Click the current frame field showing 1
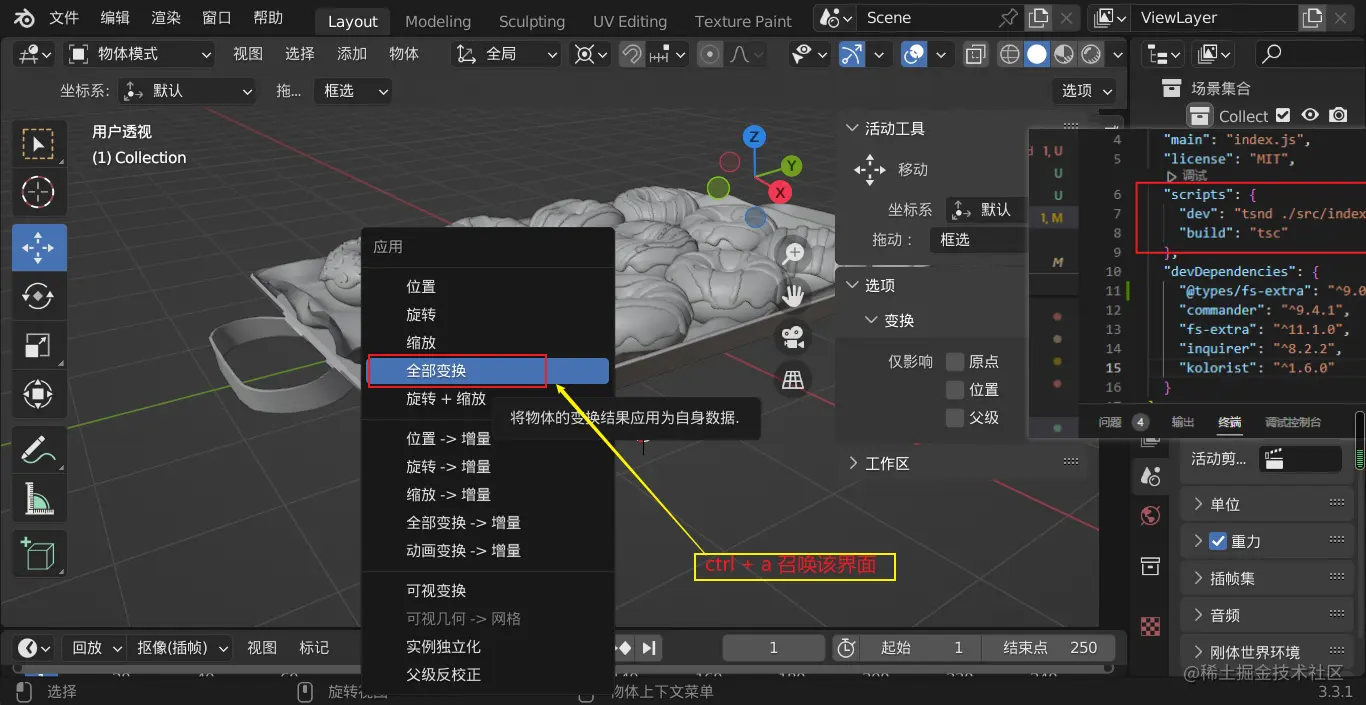Viewport: 1366px width, 705px height. [x=773, y=648]
